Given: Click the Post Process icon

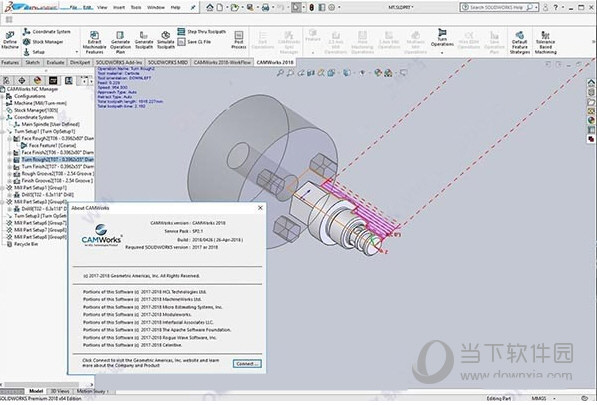Looking at the screenshot, I should (x=239, y=40).
